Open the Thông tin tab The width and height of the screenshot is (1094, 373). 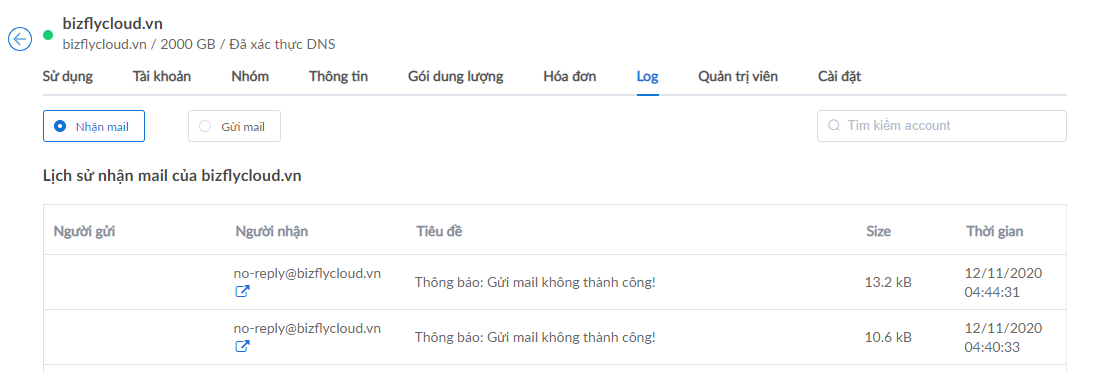[x=338, y=77]
